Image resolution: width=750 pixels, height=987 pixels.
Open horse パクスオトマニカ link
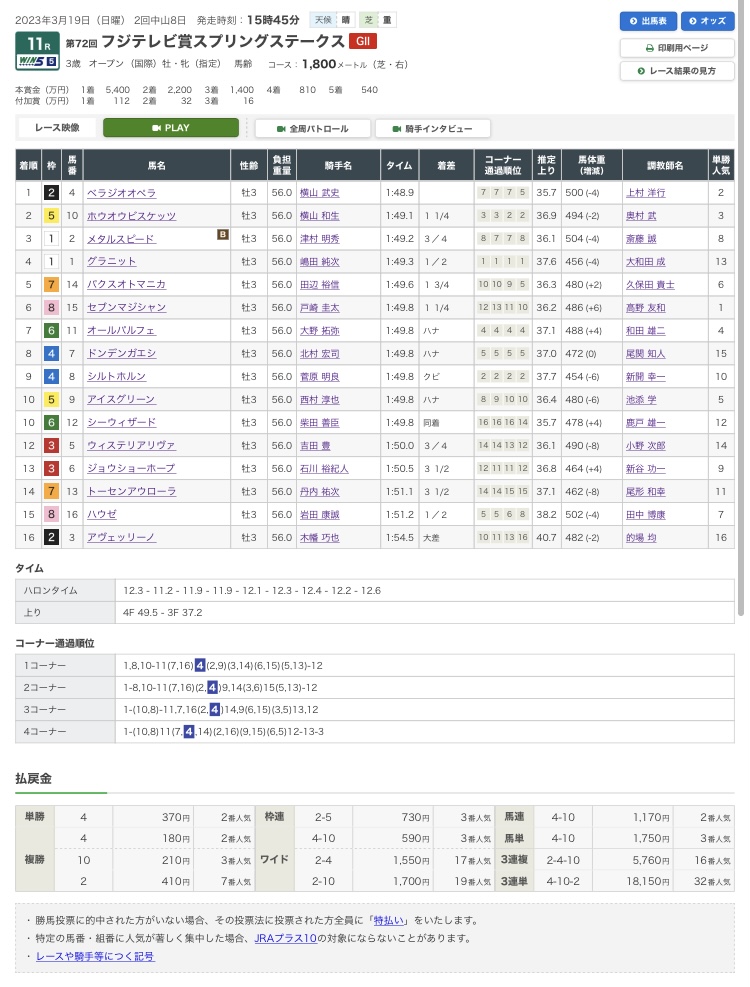pyautogui.click(x=127, y=285)
